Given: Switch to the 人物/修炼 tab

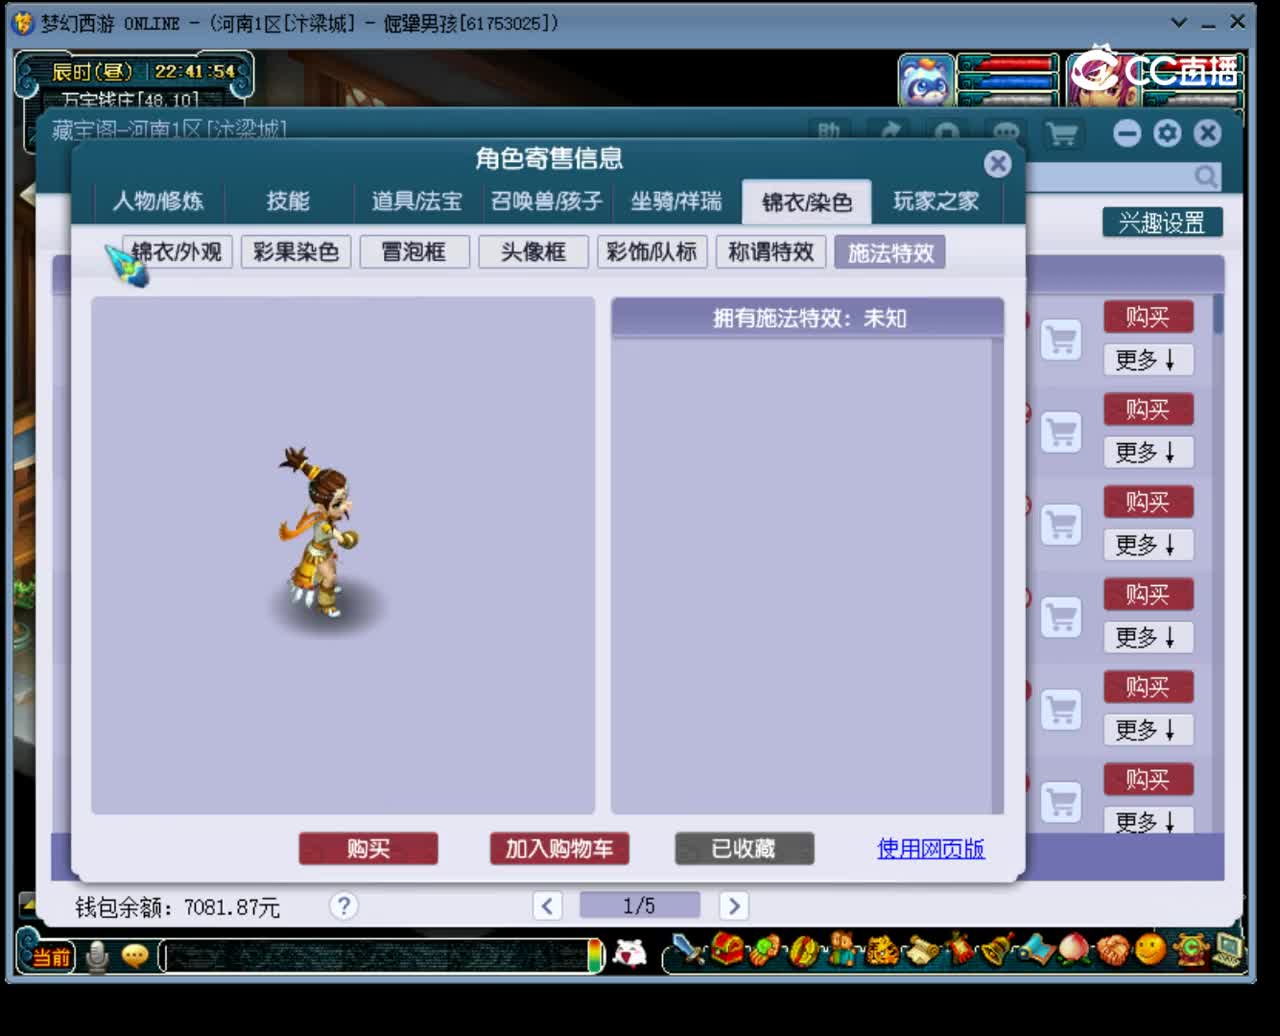Looking at the screenshot, I should click(158, 201).
